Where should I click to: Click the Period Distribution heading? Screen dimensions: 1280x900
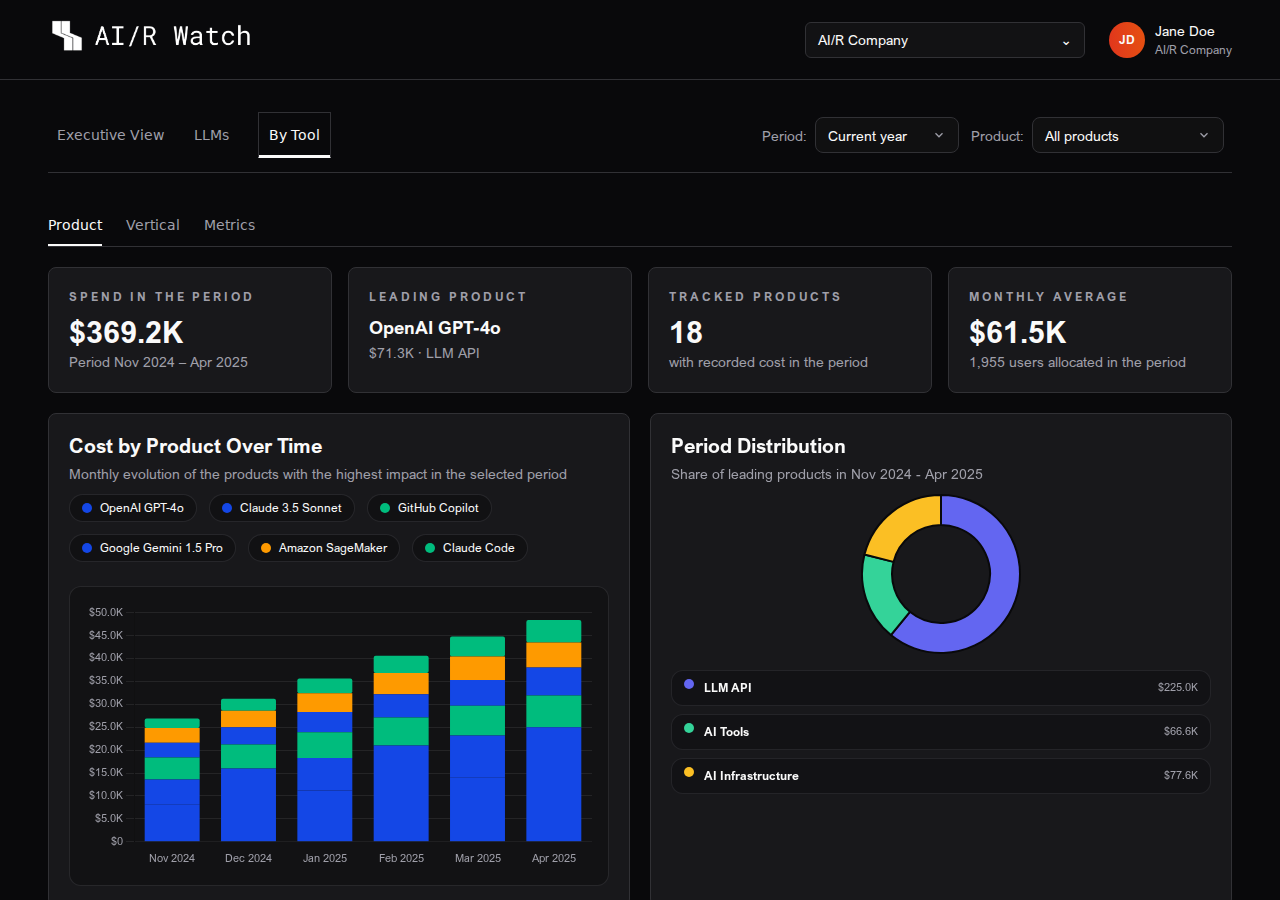tap(758, 446)
